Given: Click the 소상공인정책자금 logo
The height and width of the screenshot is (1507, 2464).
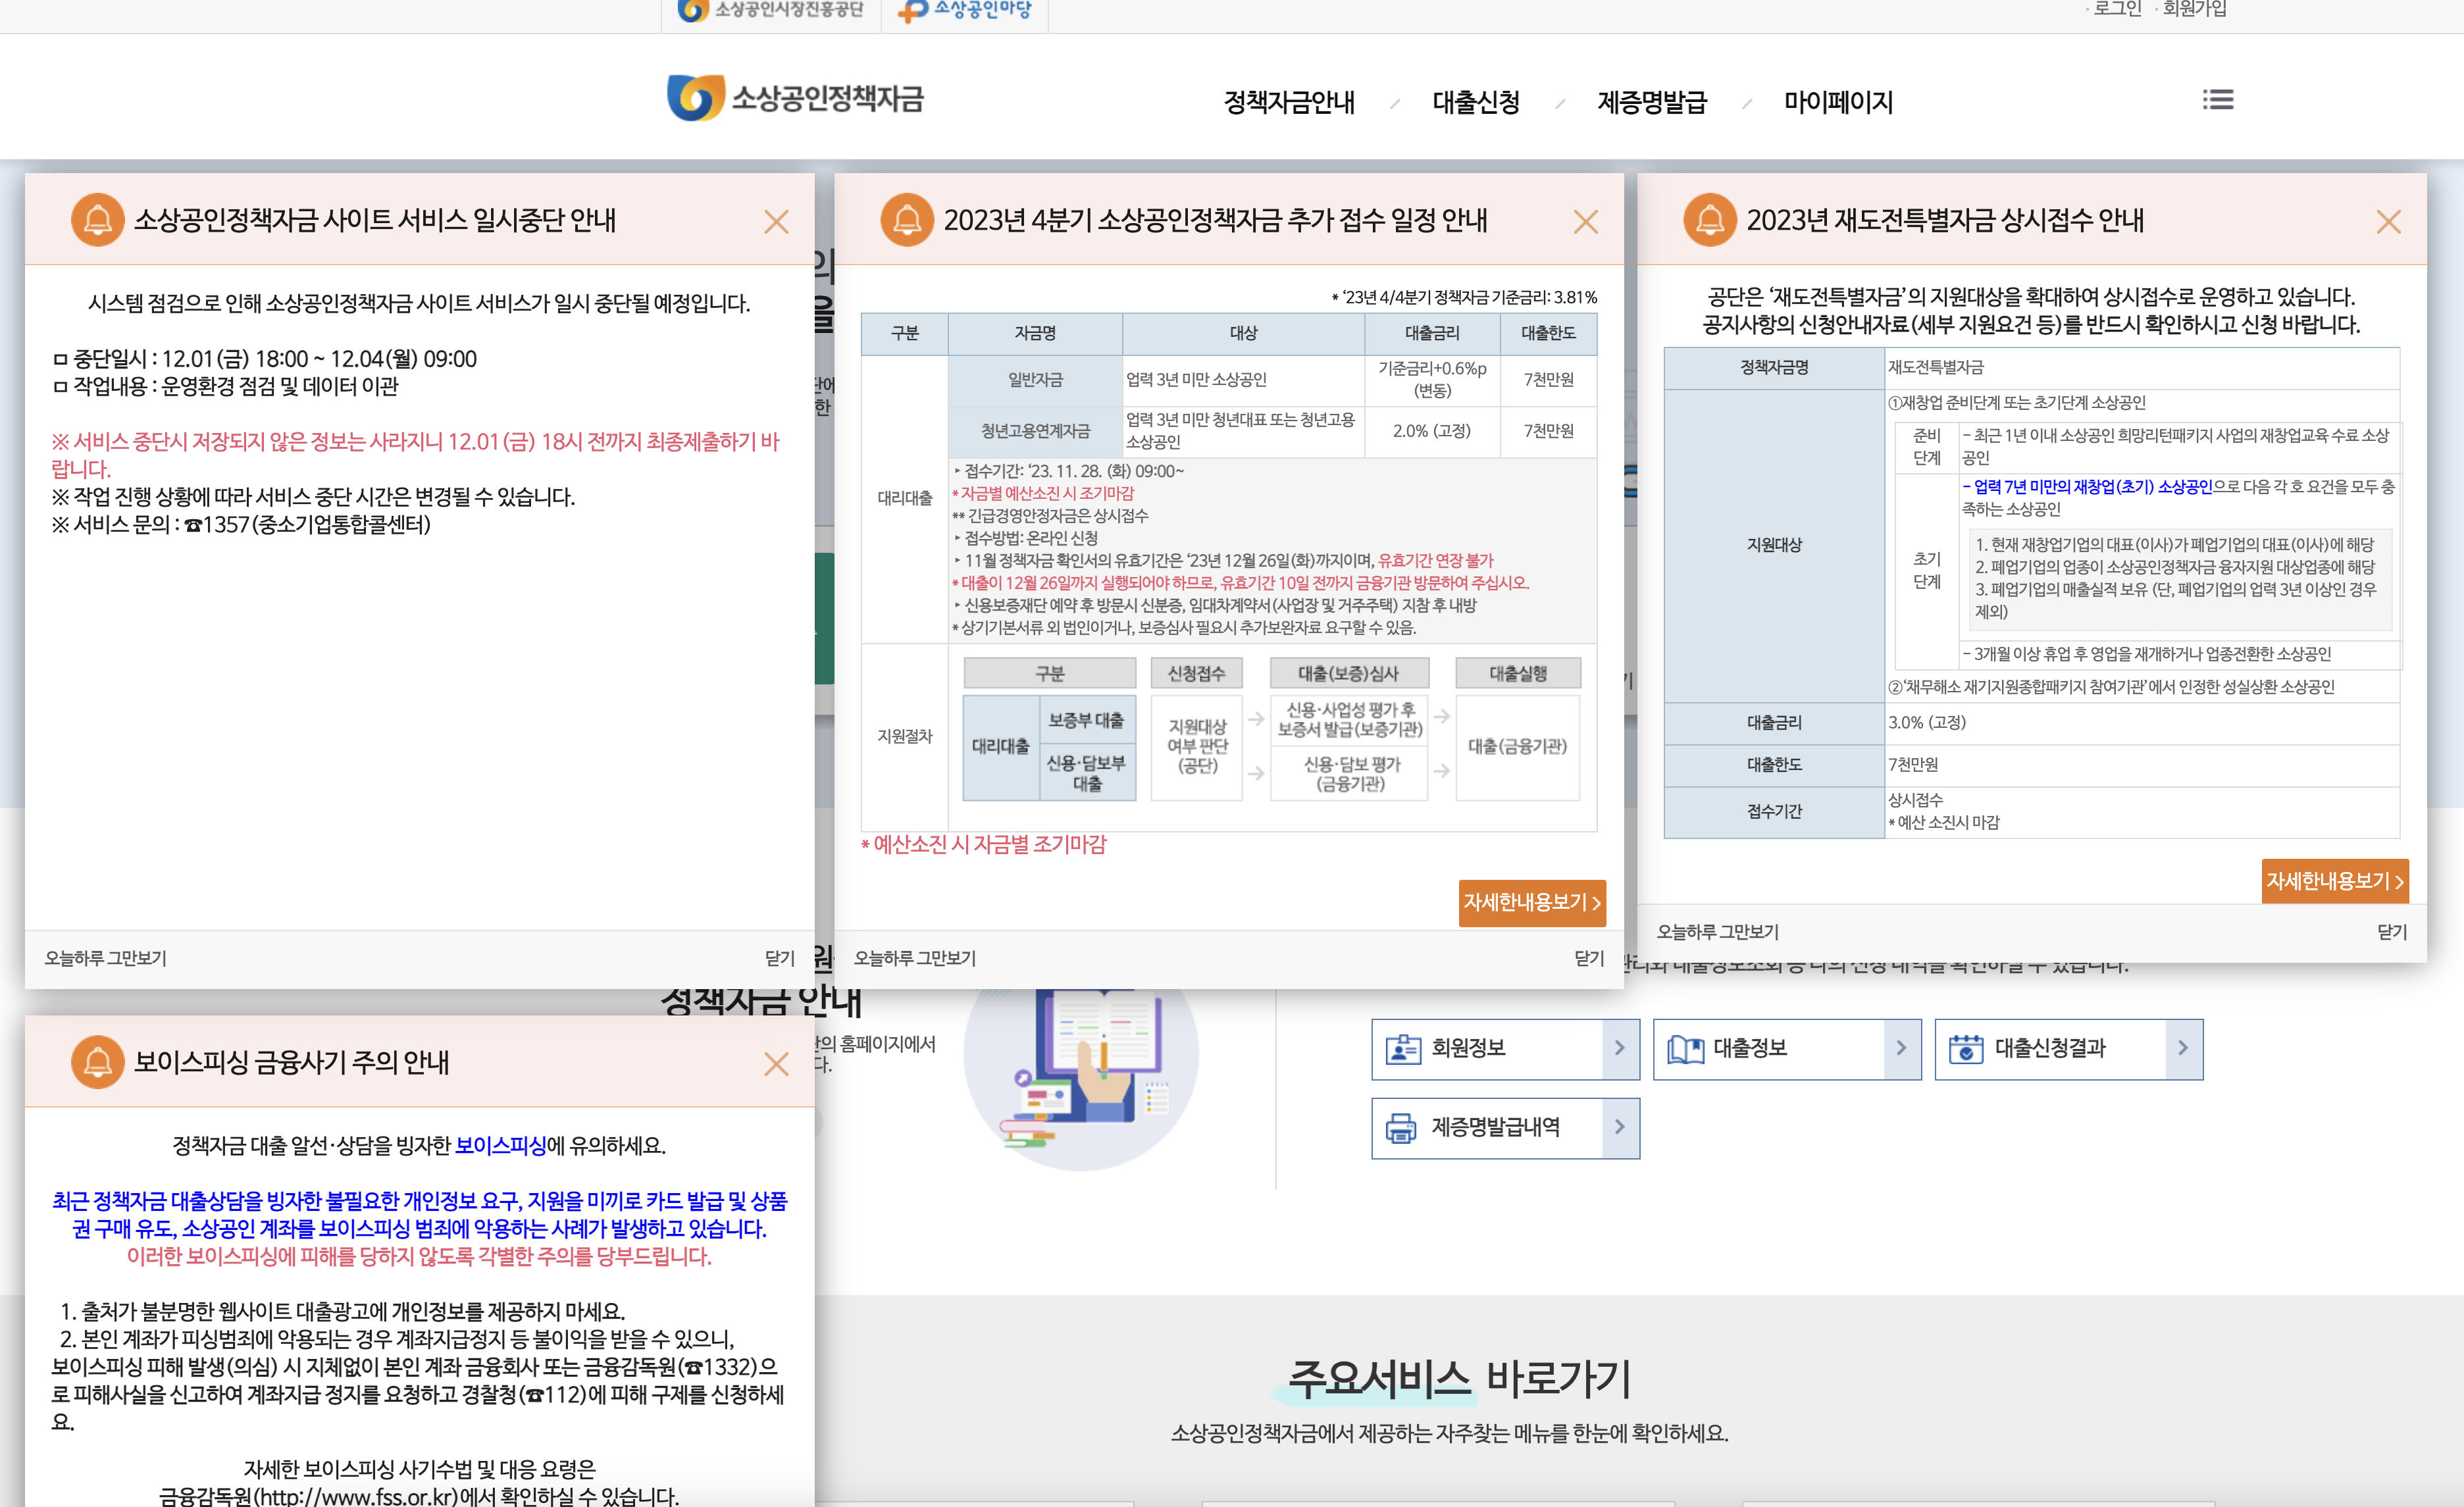Looking at the screenshot, I should click(x=795, y=98).
